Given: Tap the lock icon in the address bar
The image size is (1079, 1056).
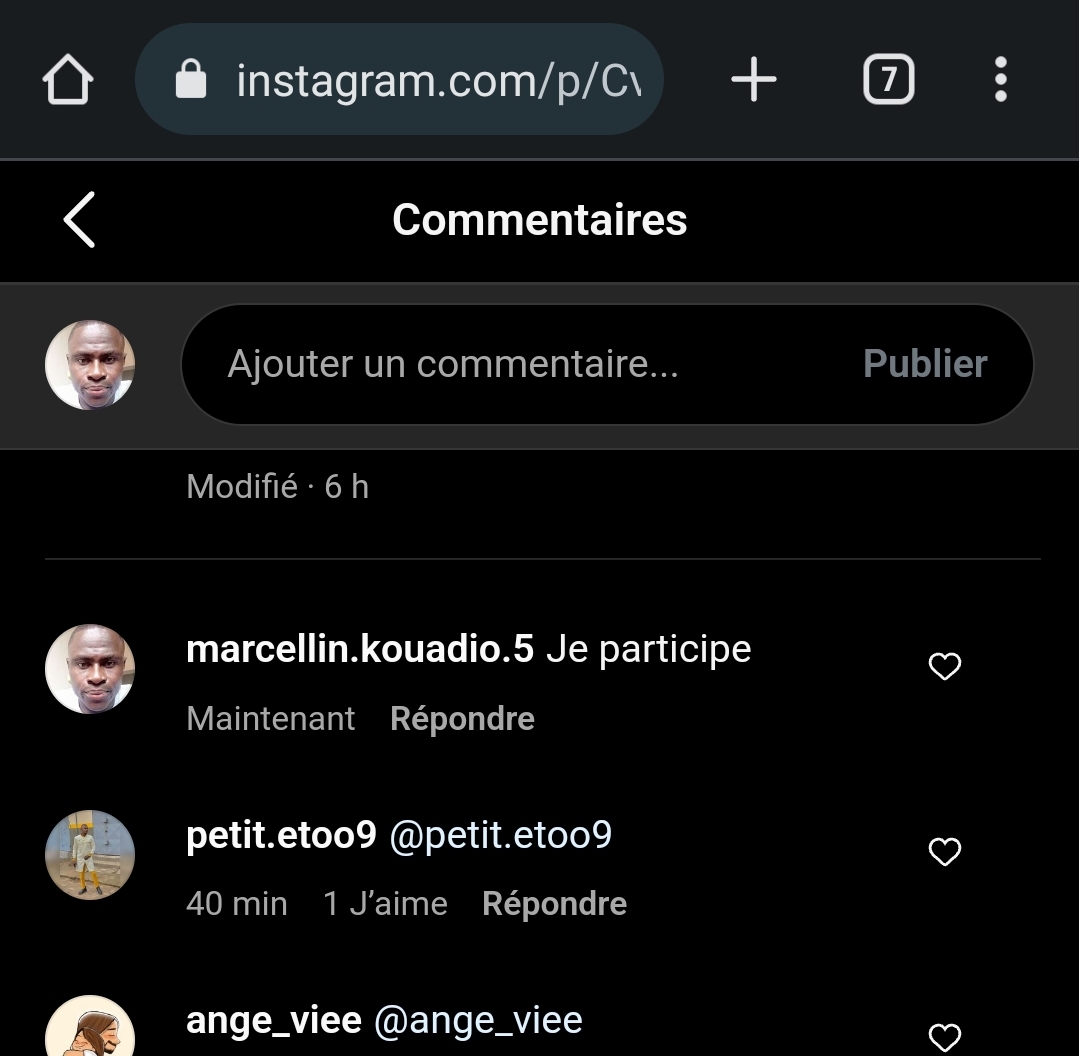Looking at the screenshot, I should coord(190,80).
